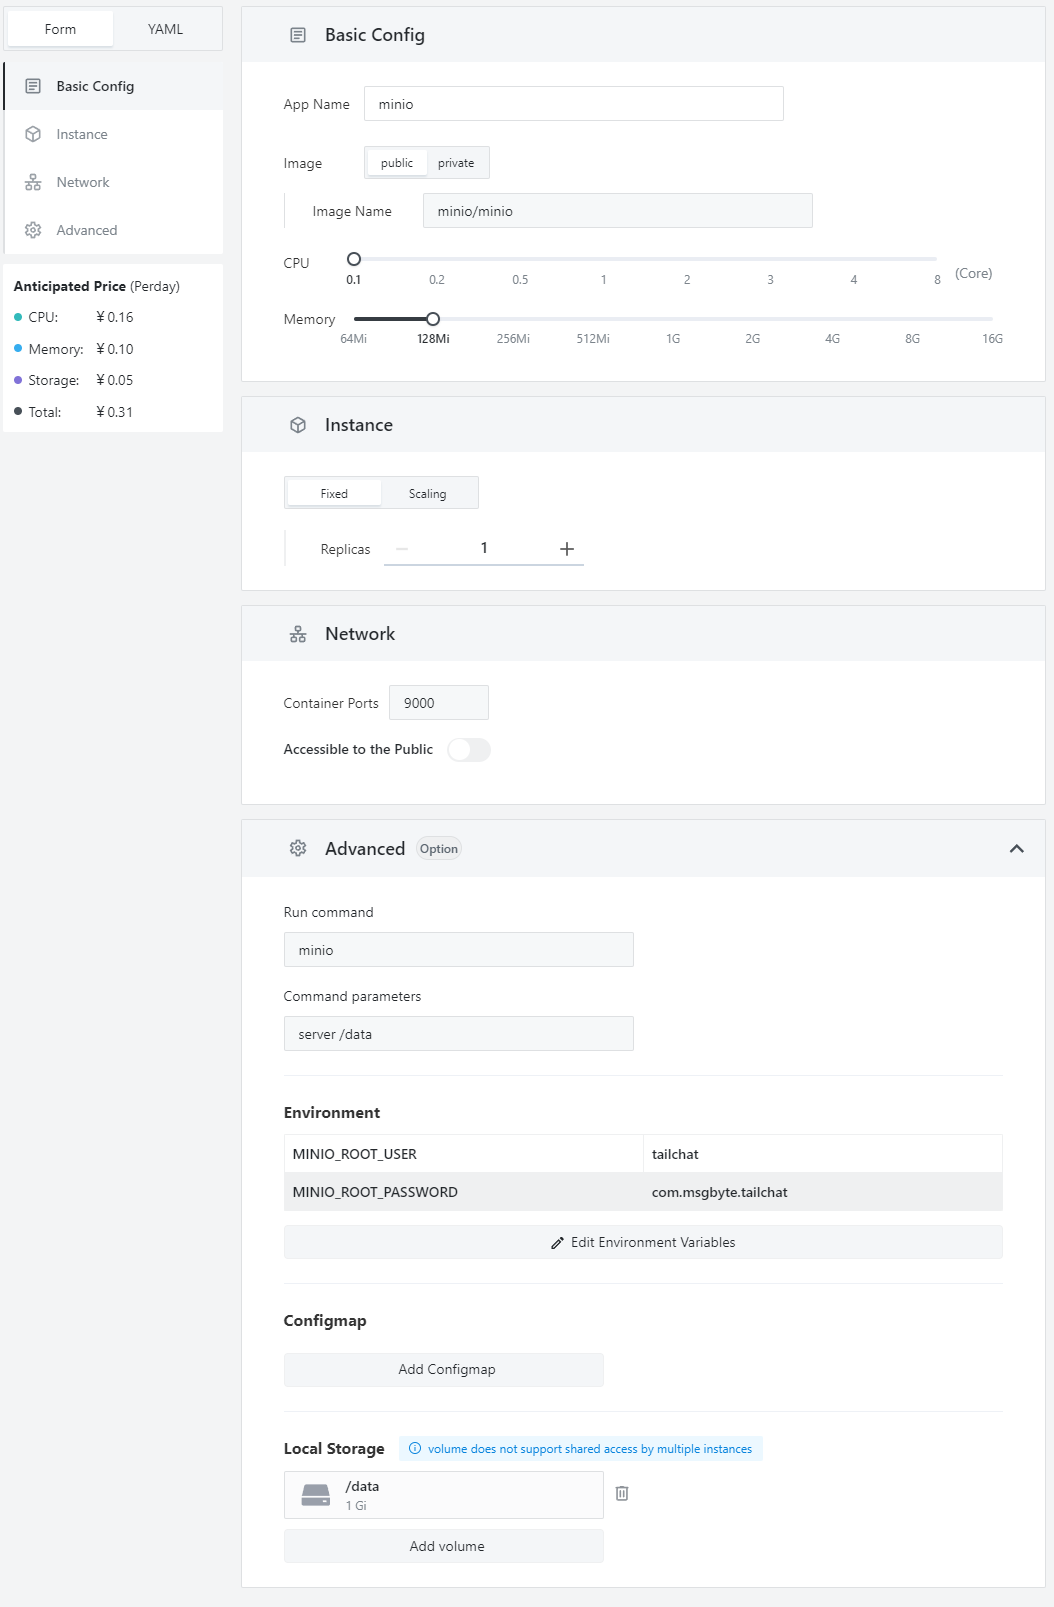This screenshot has height=1607, width=1054.
Task: Click the plus icon to increase replicas
Action: tap(567, 549)
